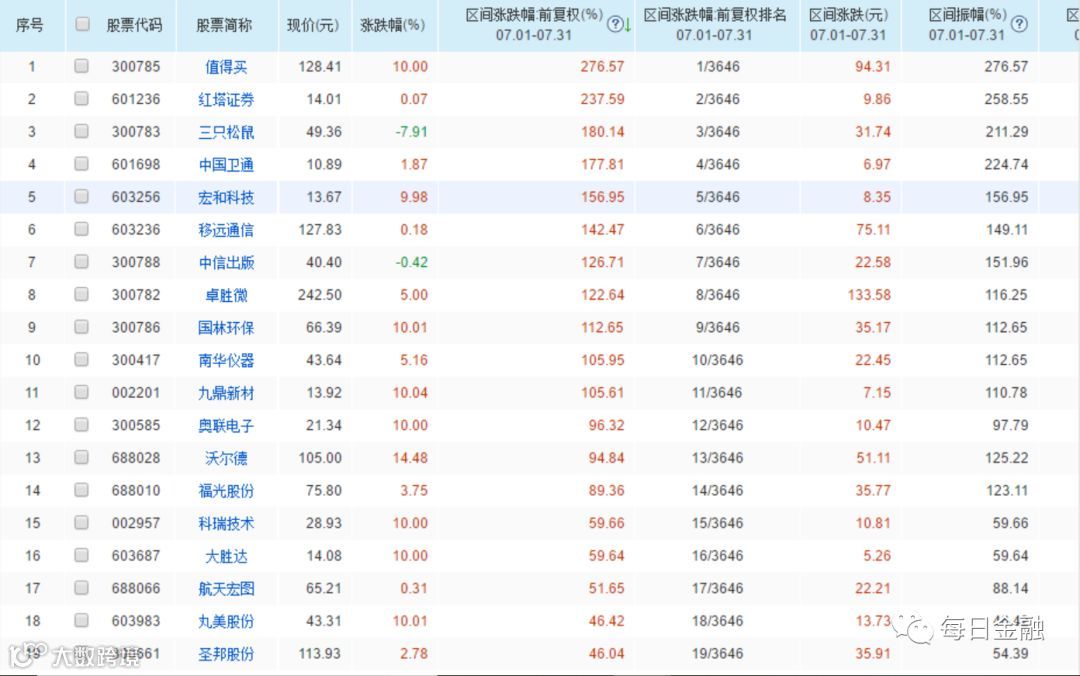Viewport: 1080px width, 676px height.
Task: Click interval change value 133.58
Action: 869,294
